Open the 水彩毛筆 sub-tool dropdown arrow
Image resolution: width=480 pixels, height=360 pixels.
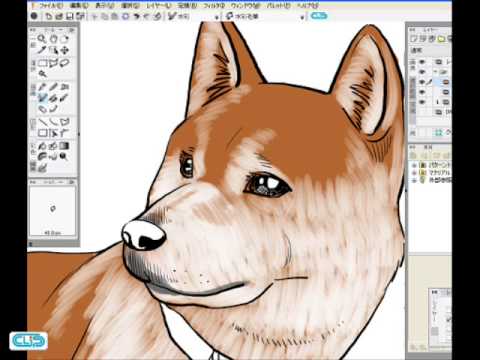coord(302,17)
